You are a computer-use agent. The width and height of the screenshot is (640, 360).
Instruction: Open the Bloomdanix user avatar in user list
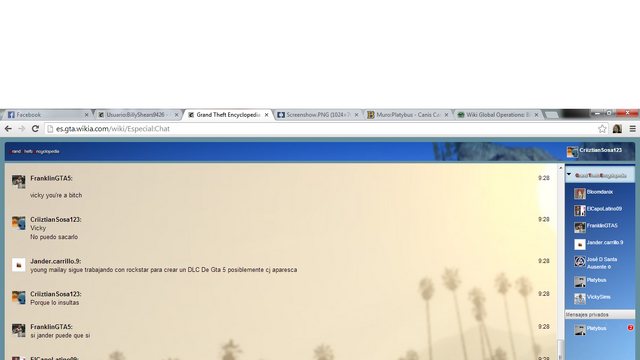tap(580, 193)
